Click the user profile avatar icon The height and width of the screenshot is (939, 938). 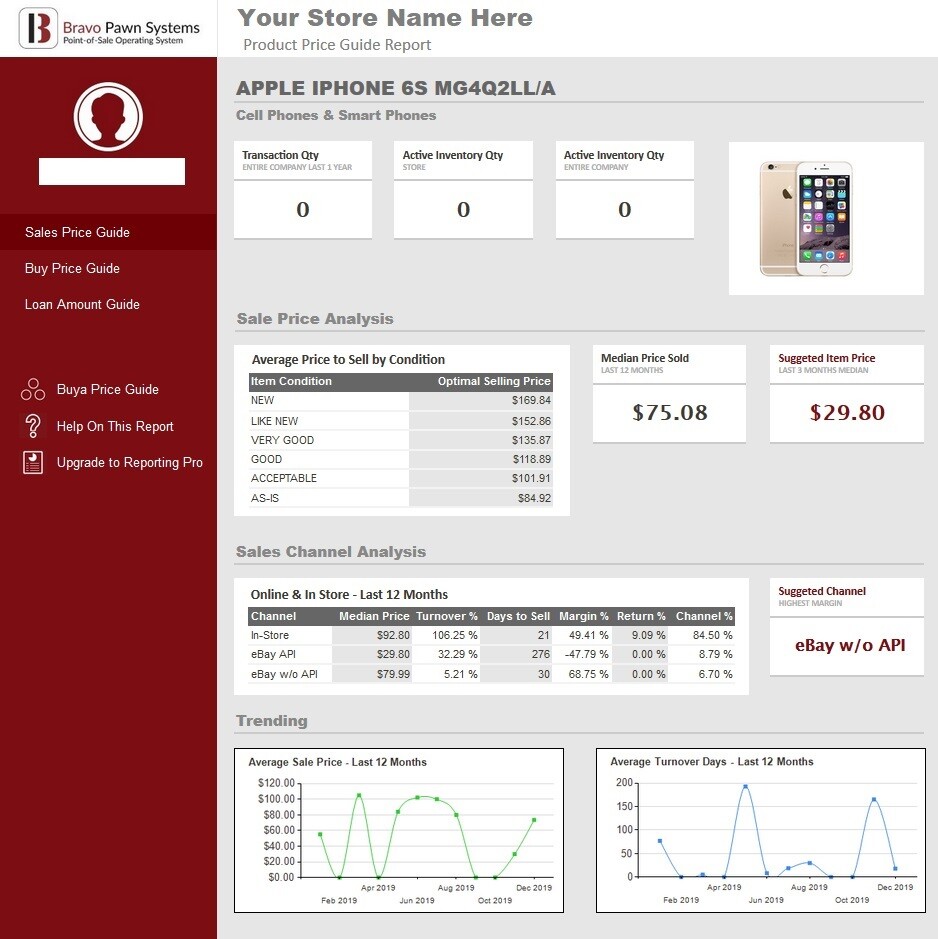(108, 116)
